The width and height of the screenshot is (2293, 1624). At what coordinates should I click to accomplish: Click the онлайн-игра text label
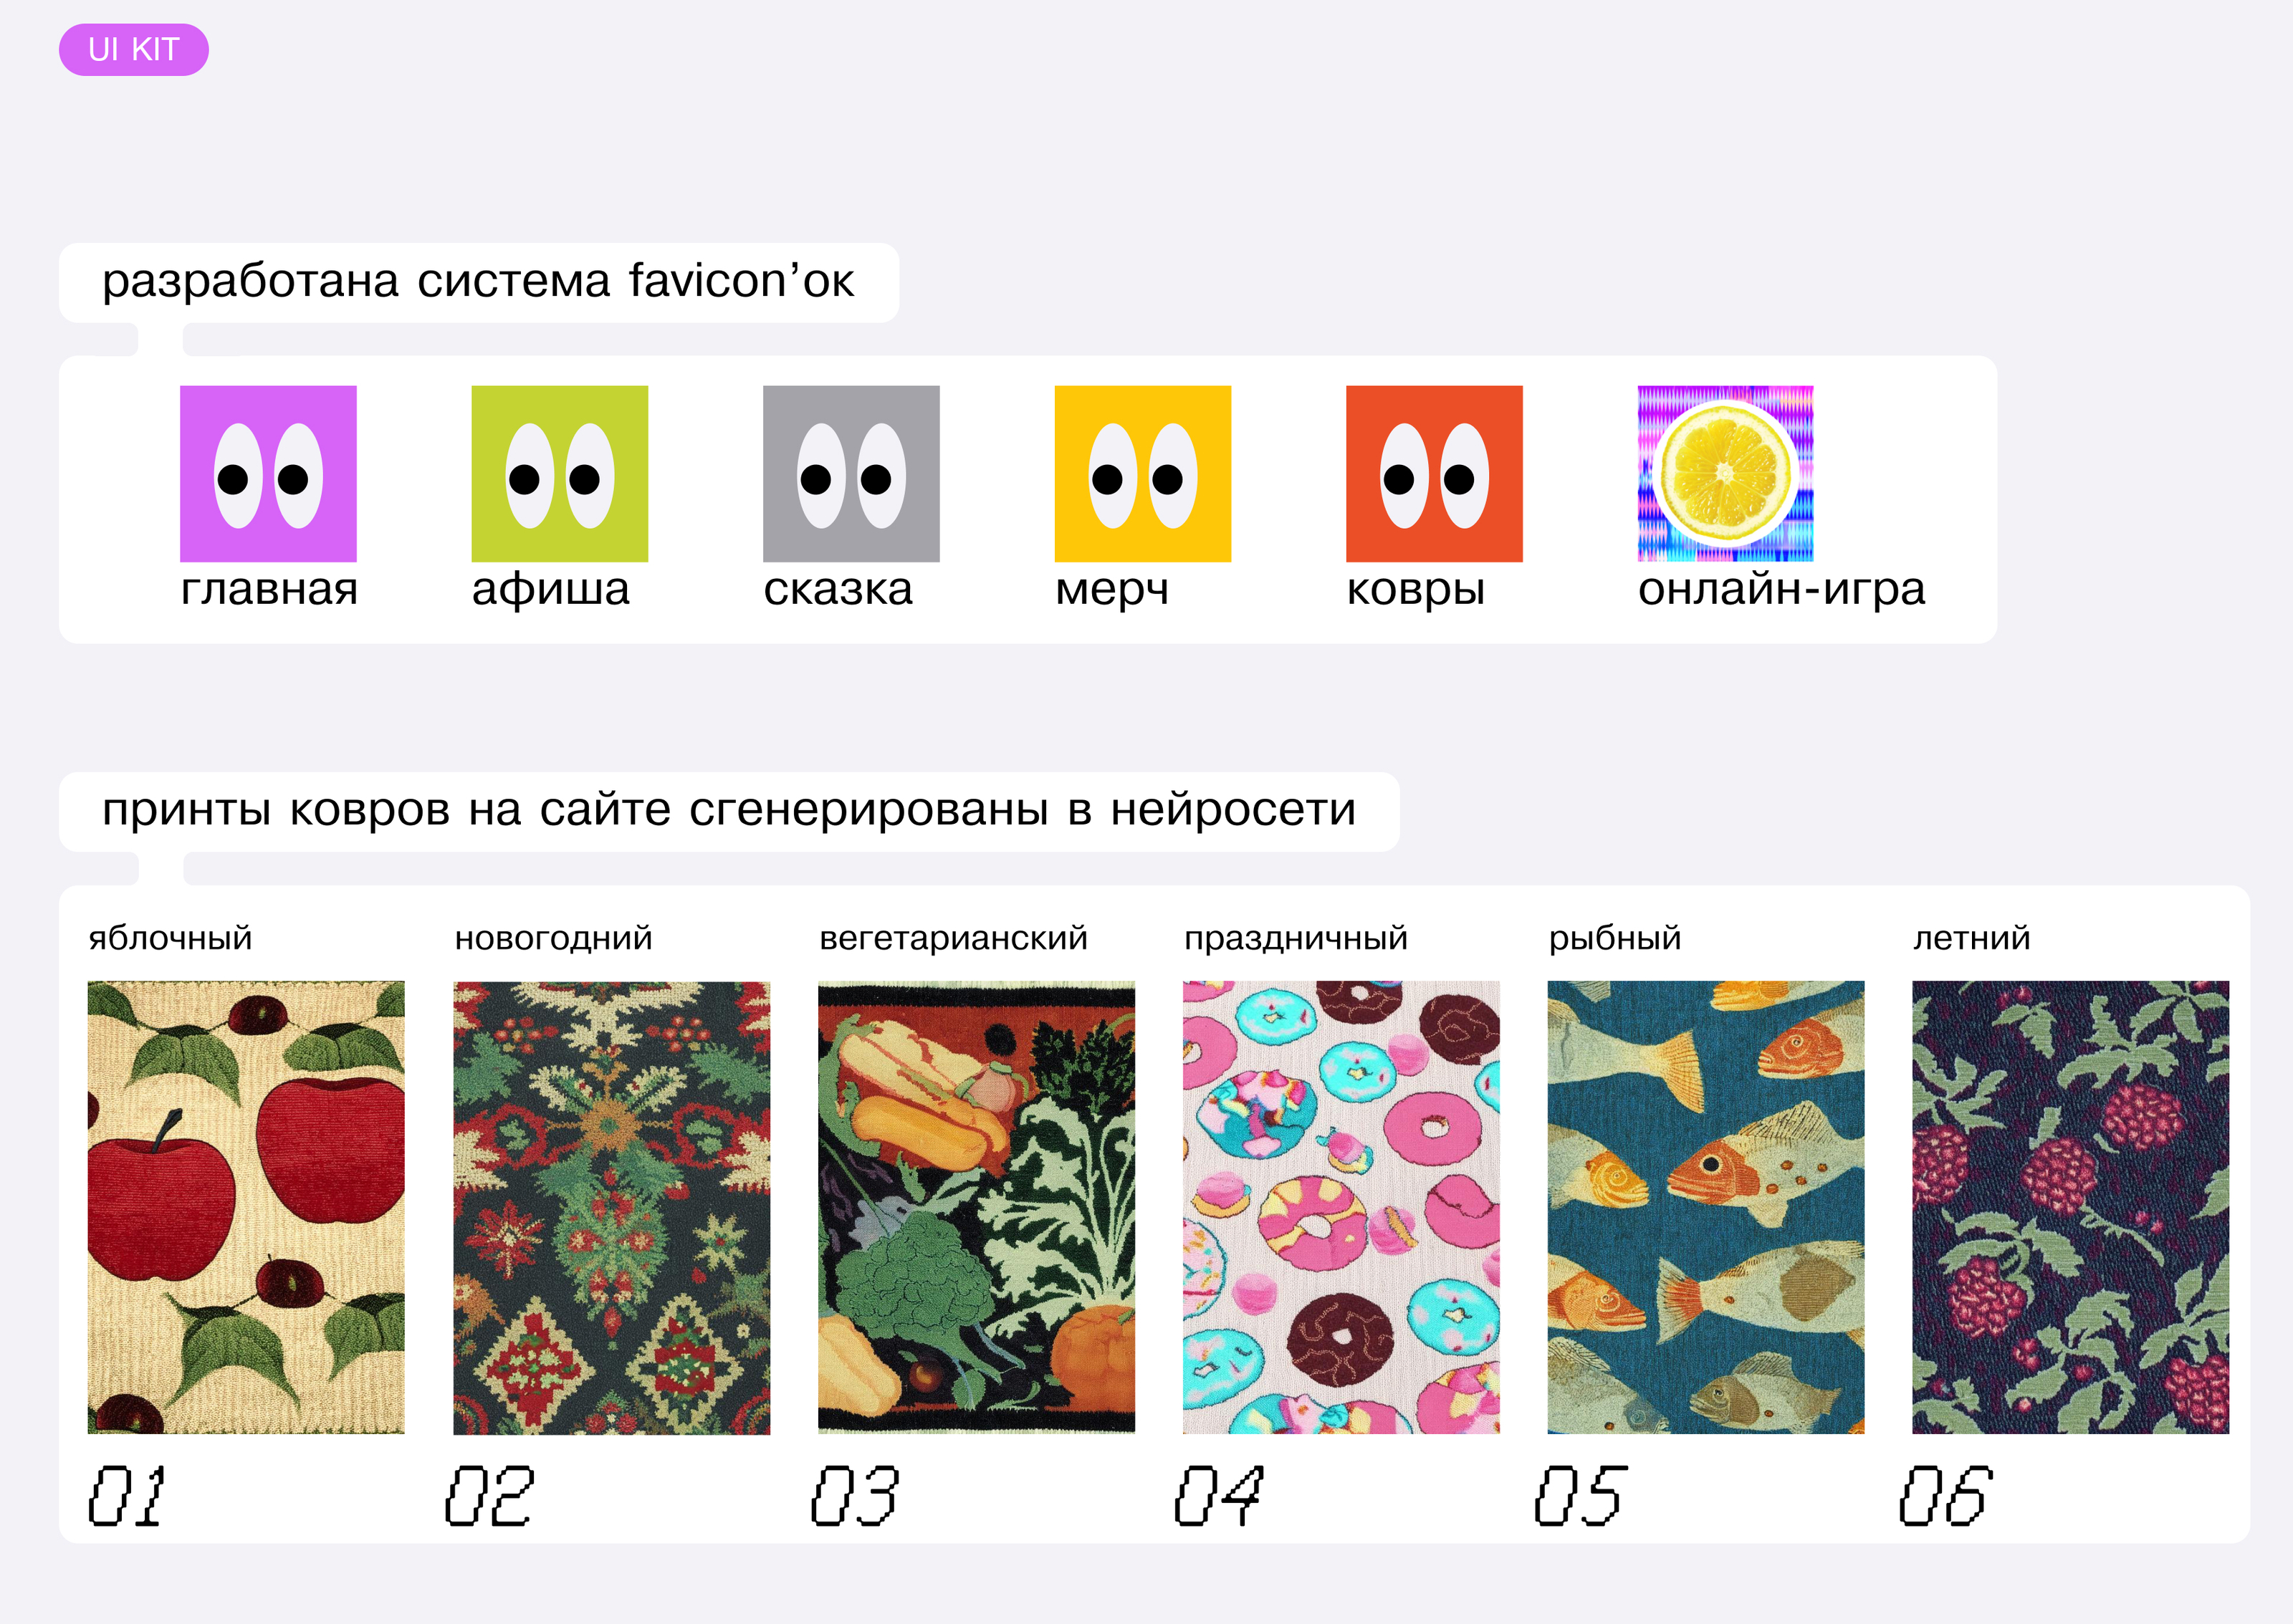click(1781, 590)
